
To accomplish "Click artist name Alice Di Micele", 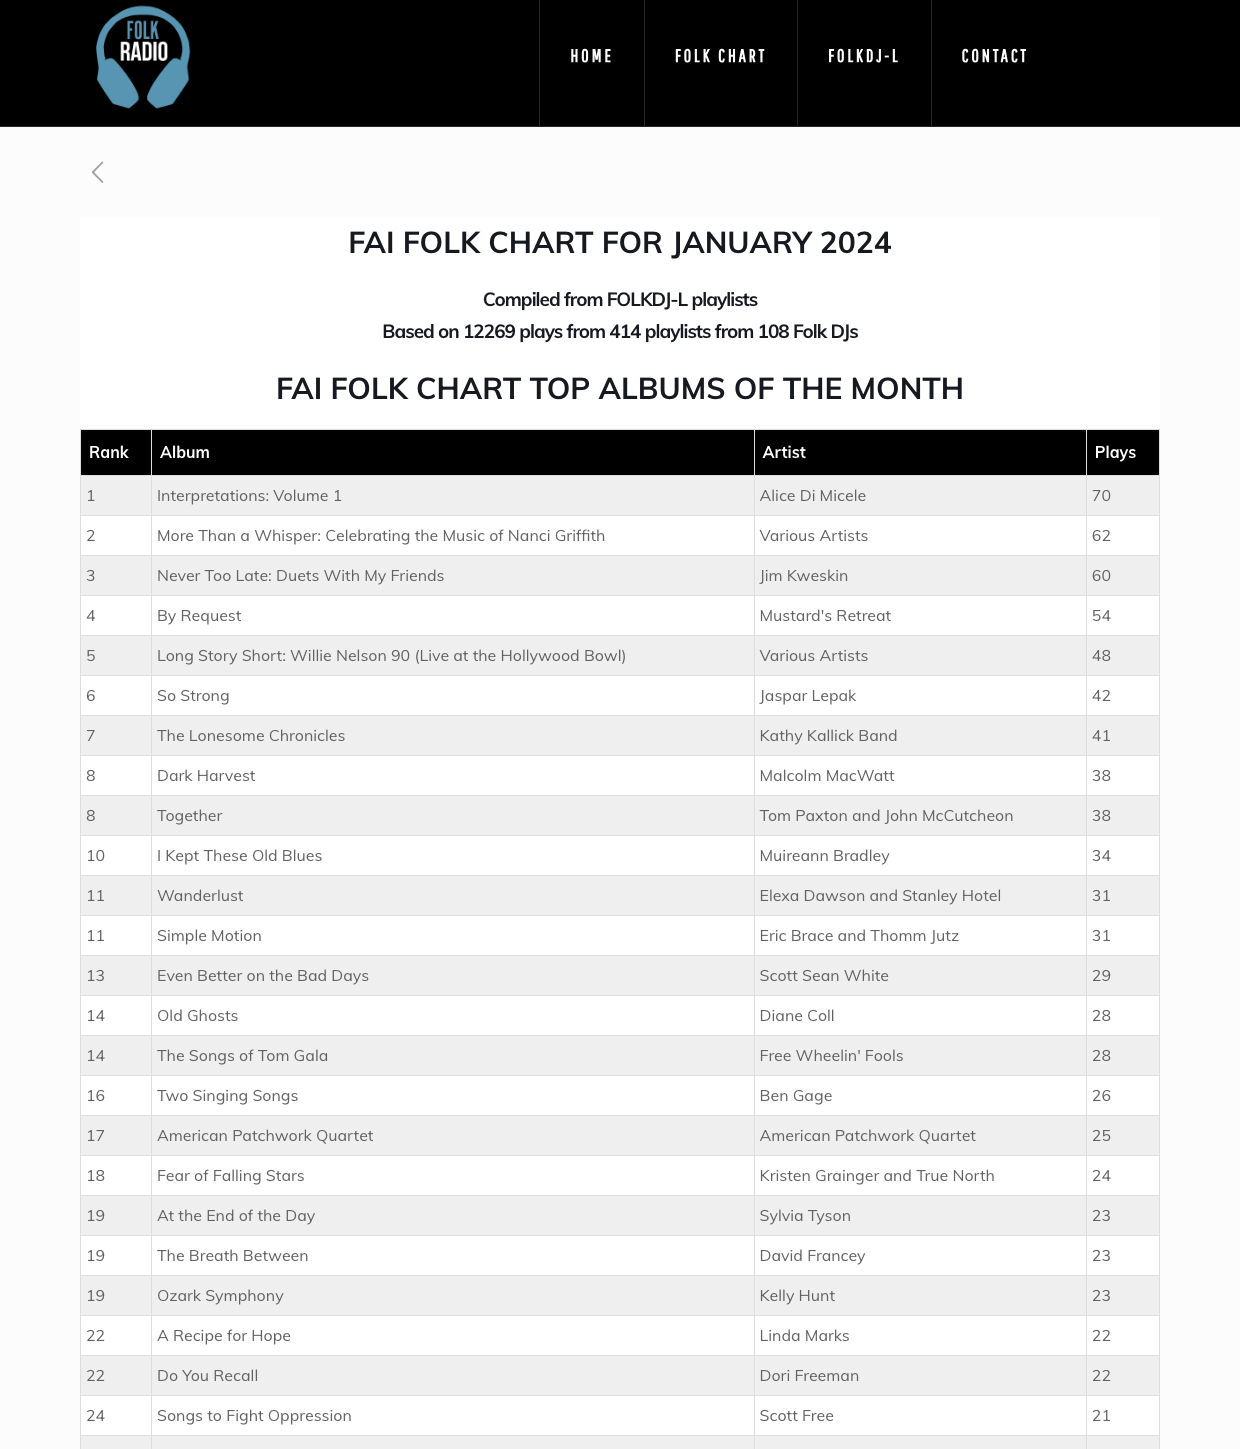I will 812,496.
